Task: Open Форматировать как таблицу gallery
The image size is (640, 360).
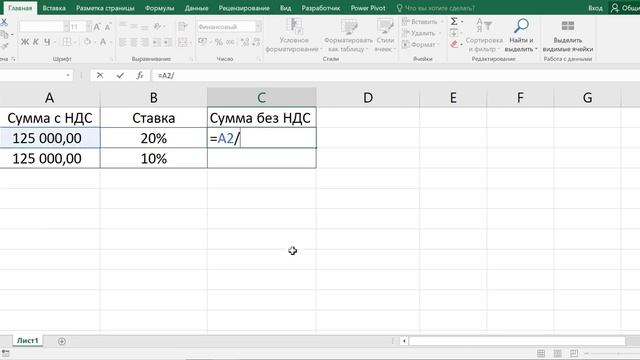Action: [348, 35]
